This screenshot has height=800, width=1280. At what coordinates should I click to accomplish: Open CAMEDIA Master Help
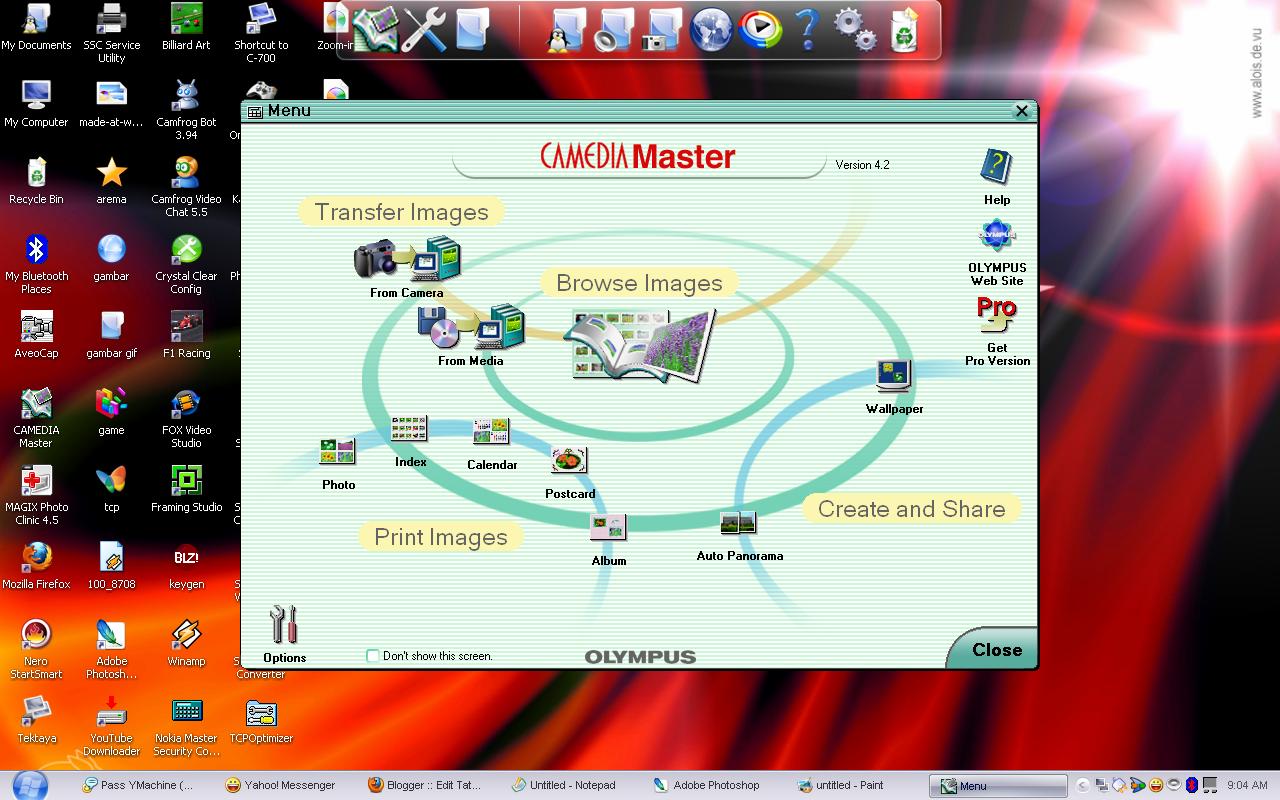(x=996, y=168)
